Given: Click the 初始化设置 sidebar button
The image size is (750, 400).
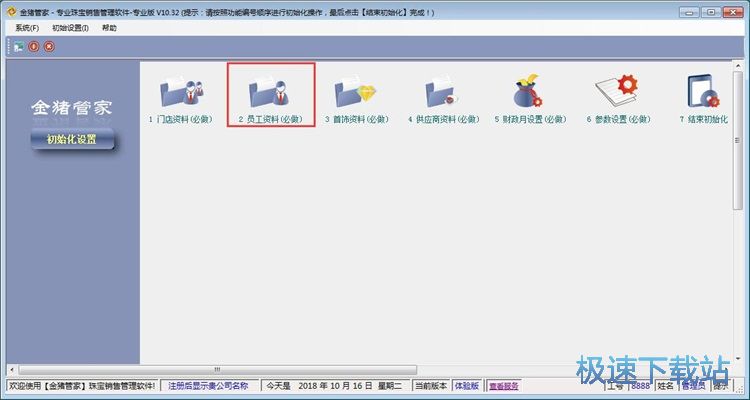Looking at the screenshot, I should point(72,139).
